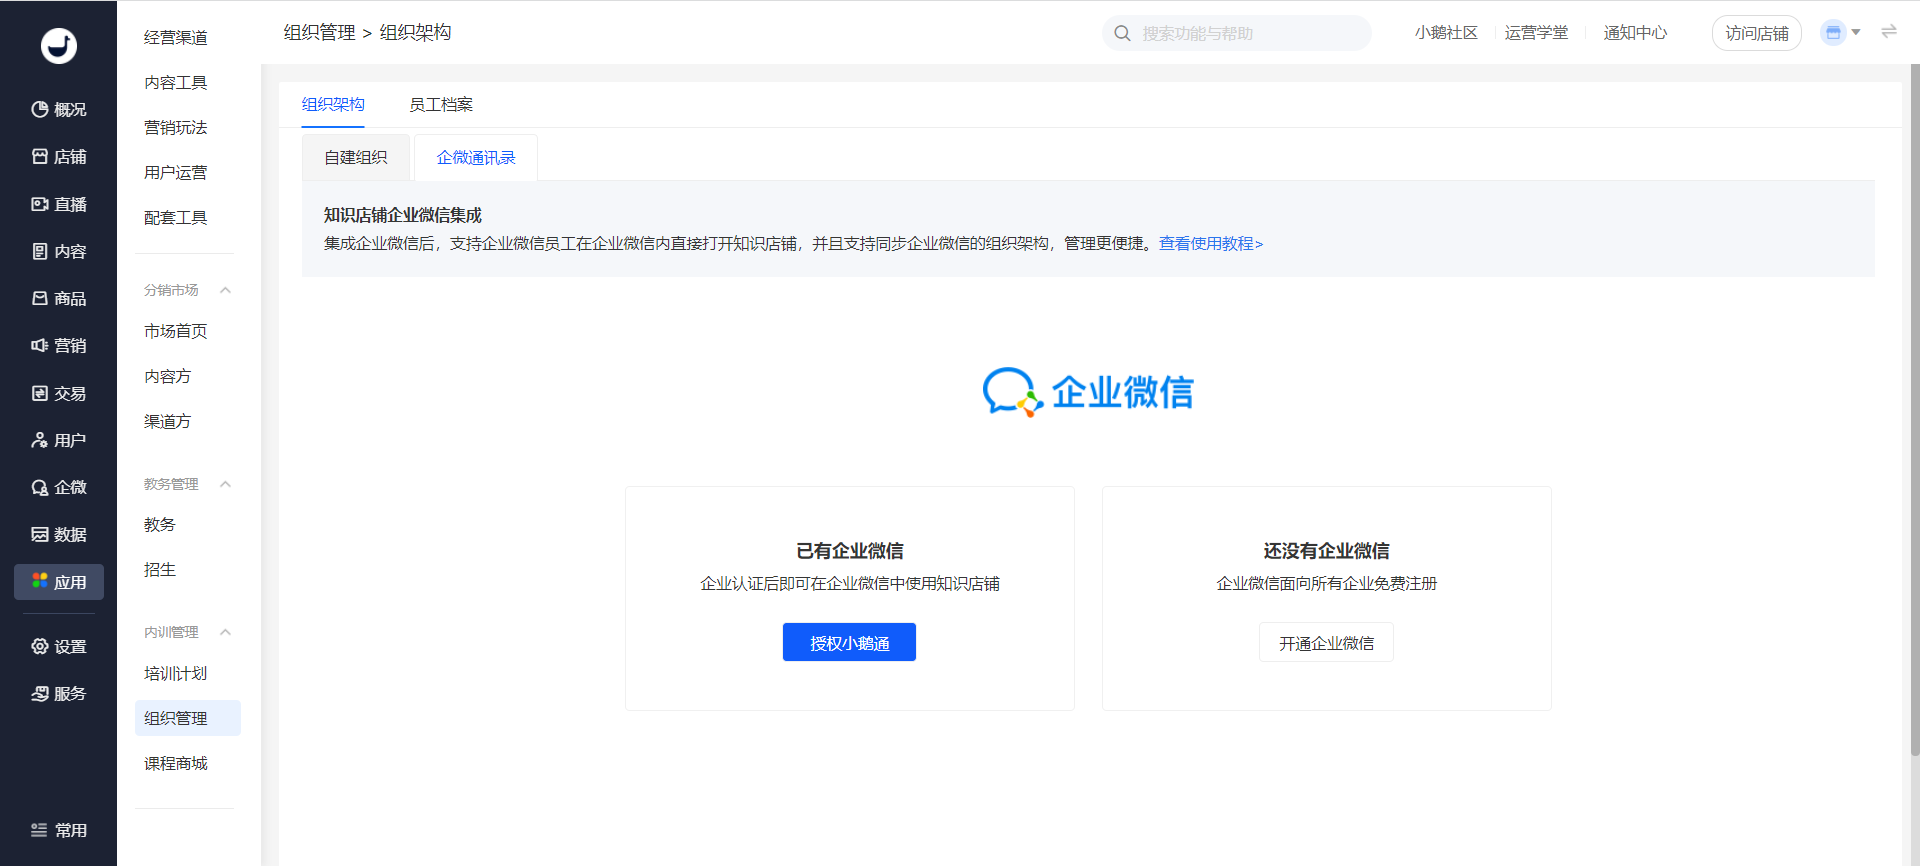1920x866 pixels.
Task: Open the 数据 data icon
Action: (x=40, y=534)
